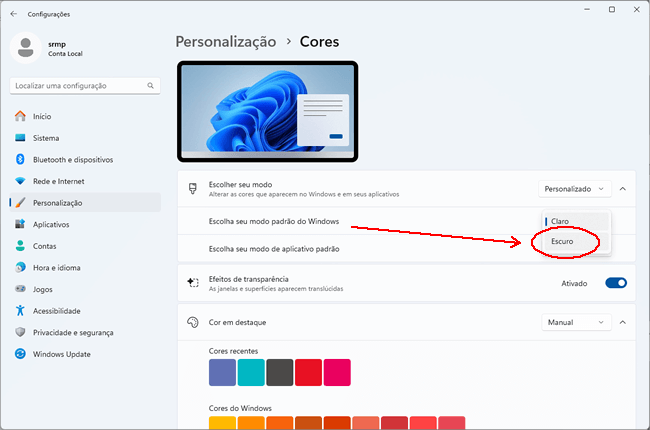650x430 pixels.
Task: Pick the dark gray recent color
Action: (x=280, y=372)
